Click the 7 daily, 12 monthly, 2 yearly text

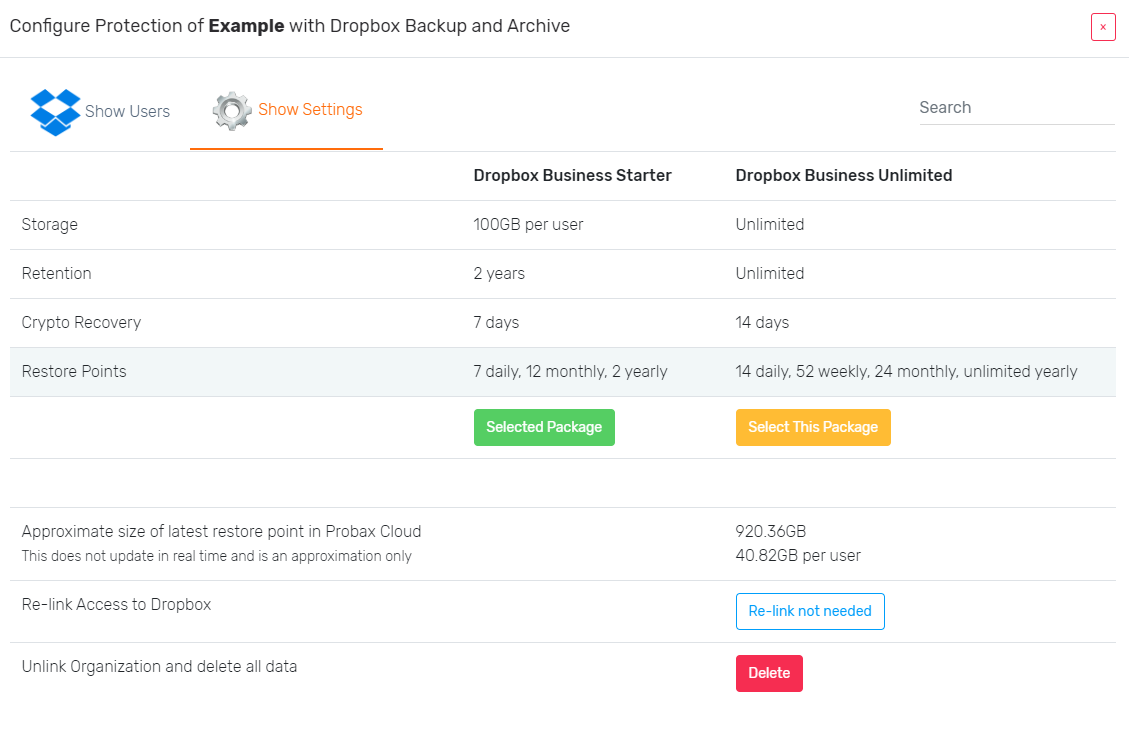coord(570,371)
